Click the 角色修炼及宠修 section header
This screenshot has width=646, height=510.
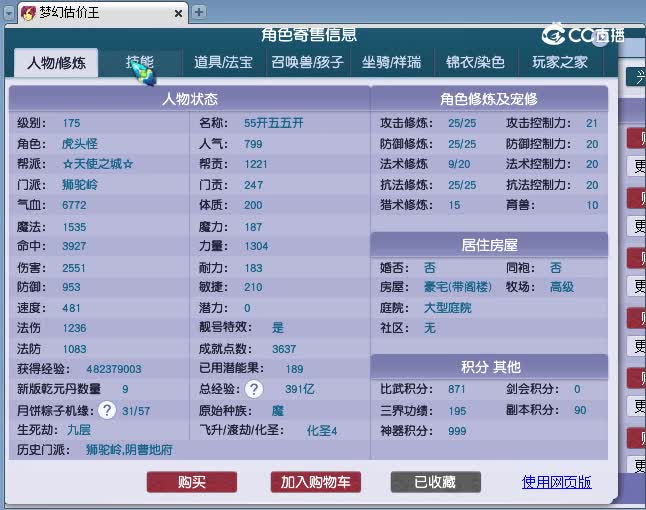(489, 99)
